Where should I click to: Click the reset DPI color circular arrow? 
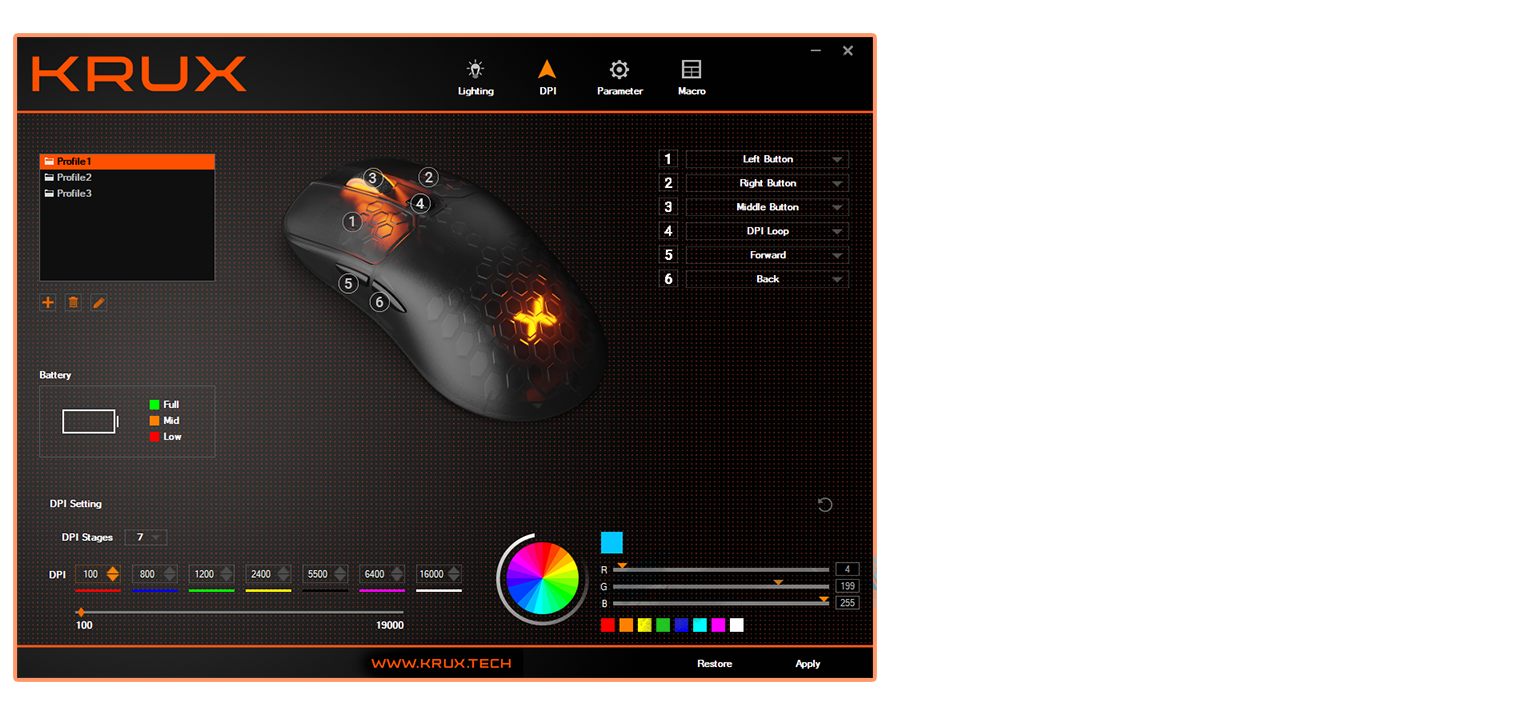(825, 504)
